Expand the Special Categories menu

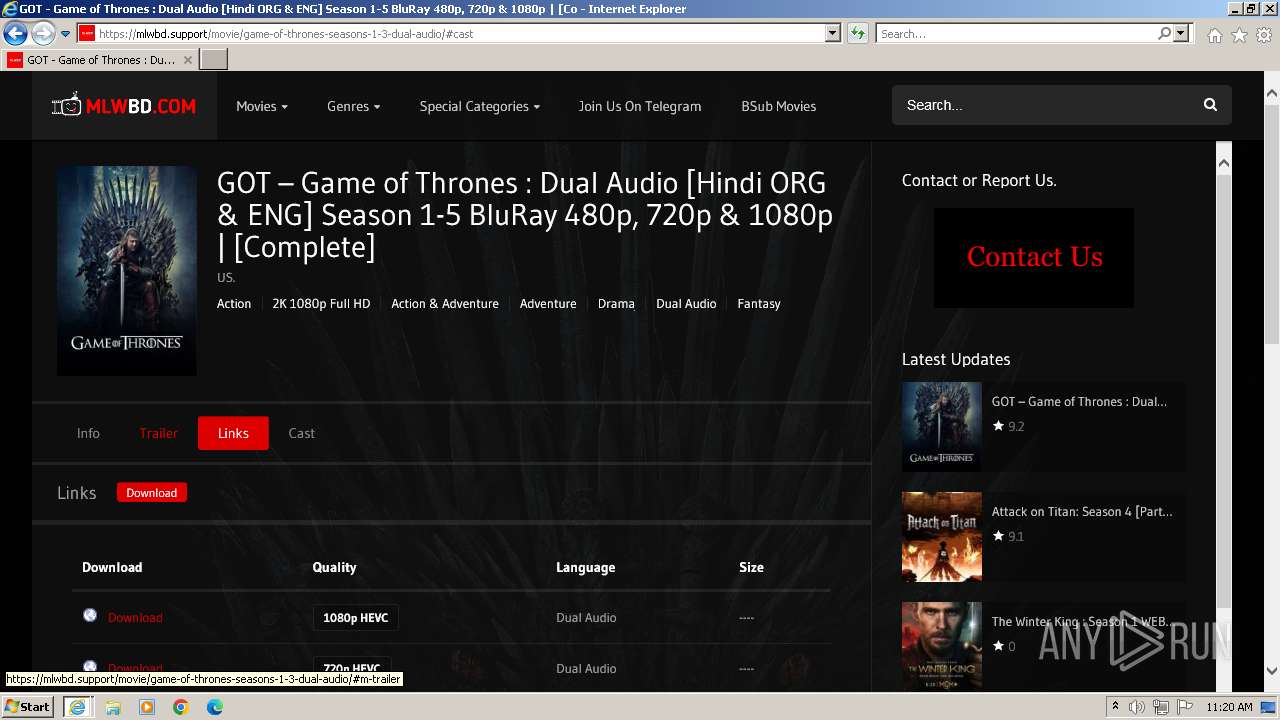click(x=479, y=106)
